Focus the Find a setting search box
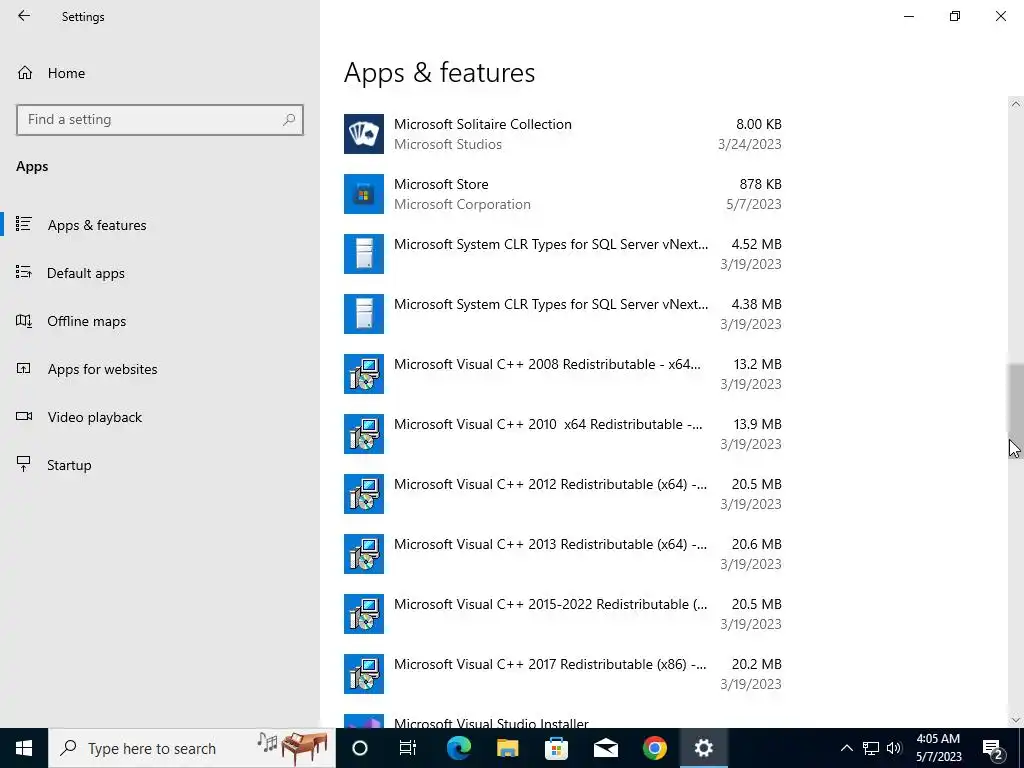 160,120
